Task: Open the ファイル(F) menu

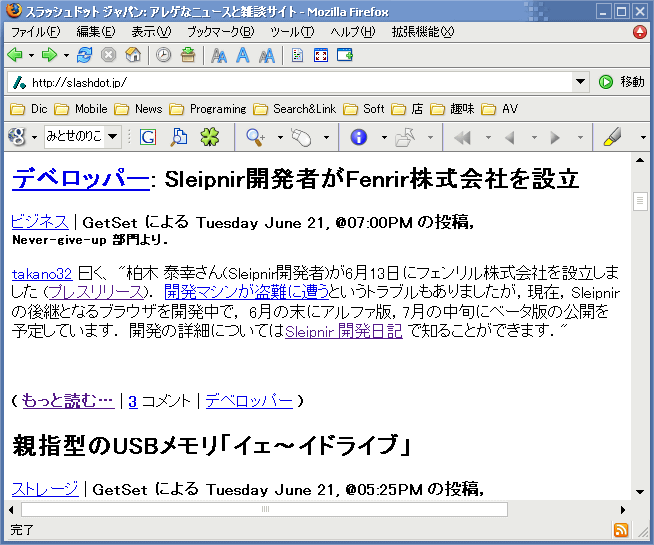Action: tap(35, 32)
